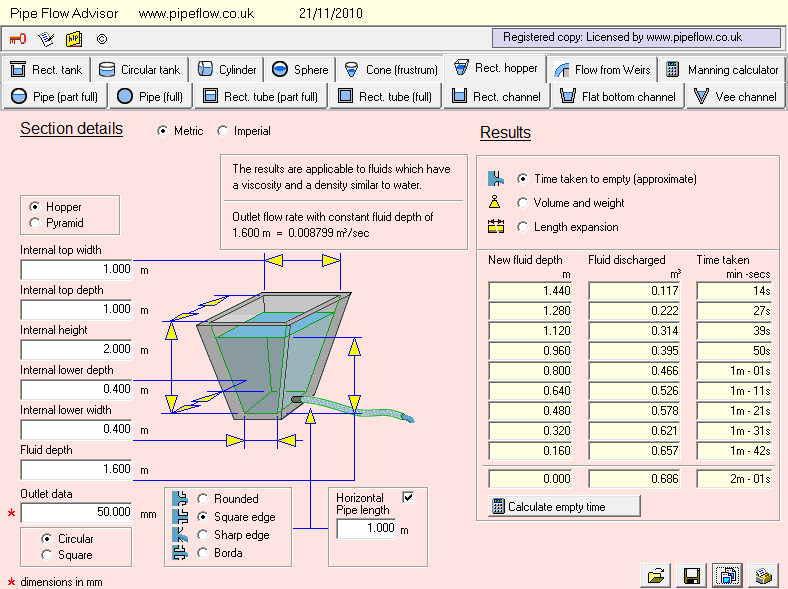
Task: Click the yellow help icon in toolbar
Action: click(73, 39)
